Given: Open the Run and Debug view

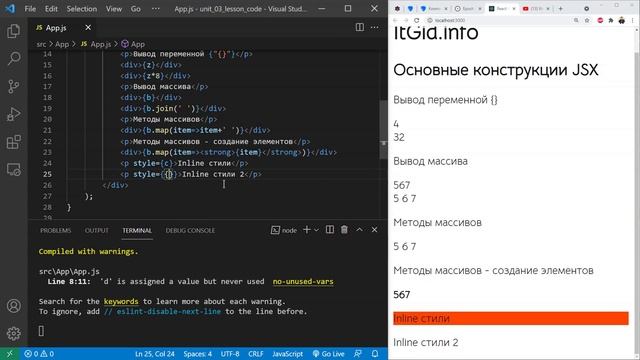Looking at the screenshot, I should point(13,114).
